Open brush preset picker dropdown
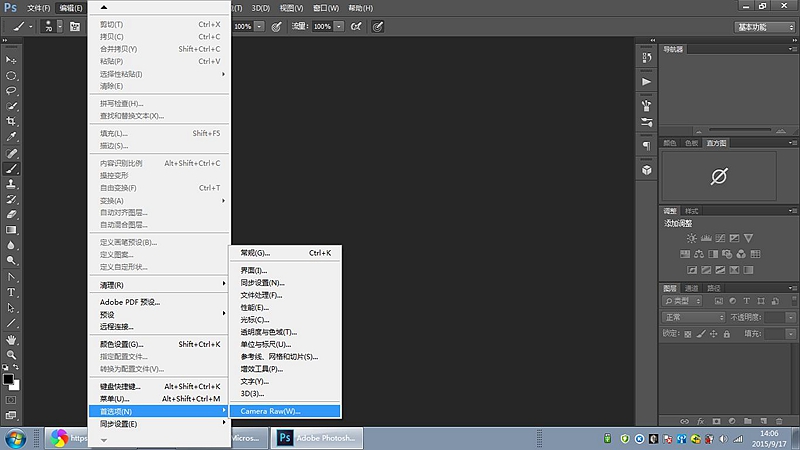The height and width of the screenshot is (450, 800). coord(60,27)
